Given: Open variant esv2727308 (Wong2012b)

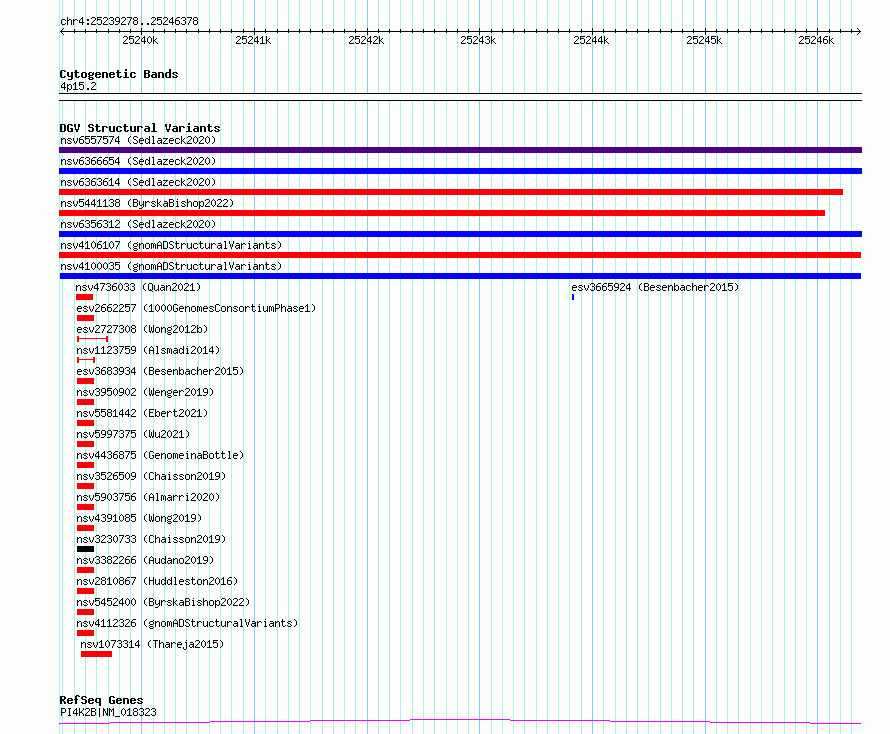Looking at the screenshot, I should click(142, 329).
